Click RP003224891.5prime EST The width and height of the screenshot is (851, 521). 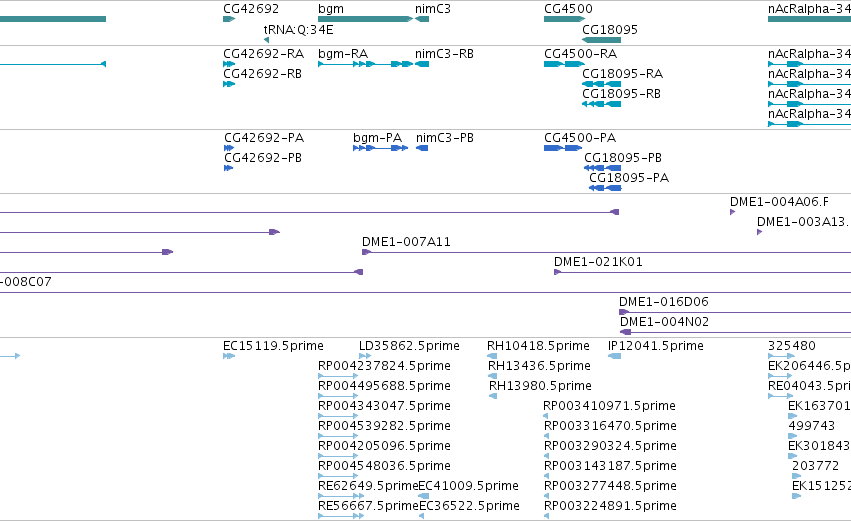(x=546, y=516)
